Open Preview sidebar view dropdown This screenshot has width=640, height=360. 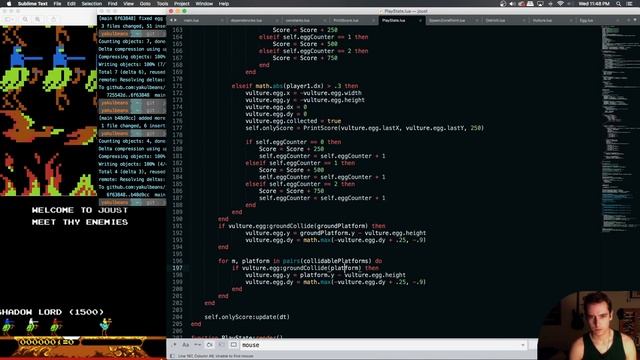point(9,19)
